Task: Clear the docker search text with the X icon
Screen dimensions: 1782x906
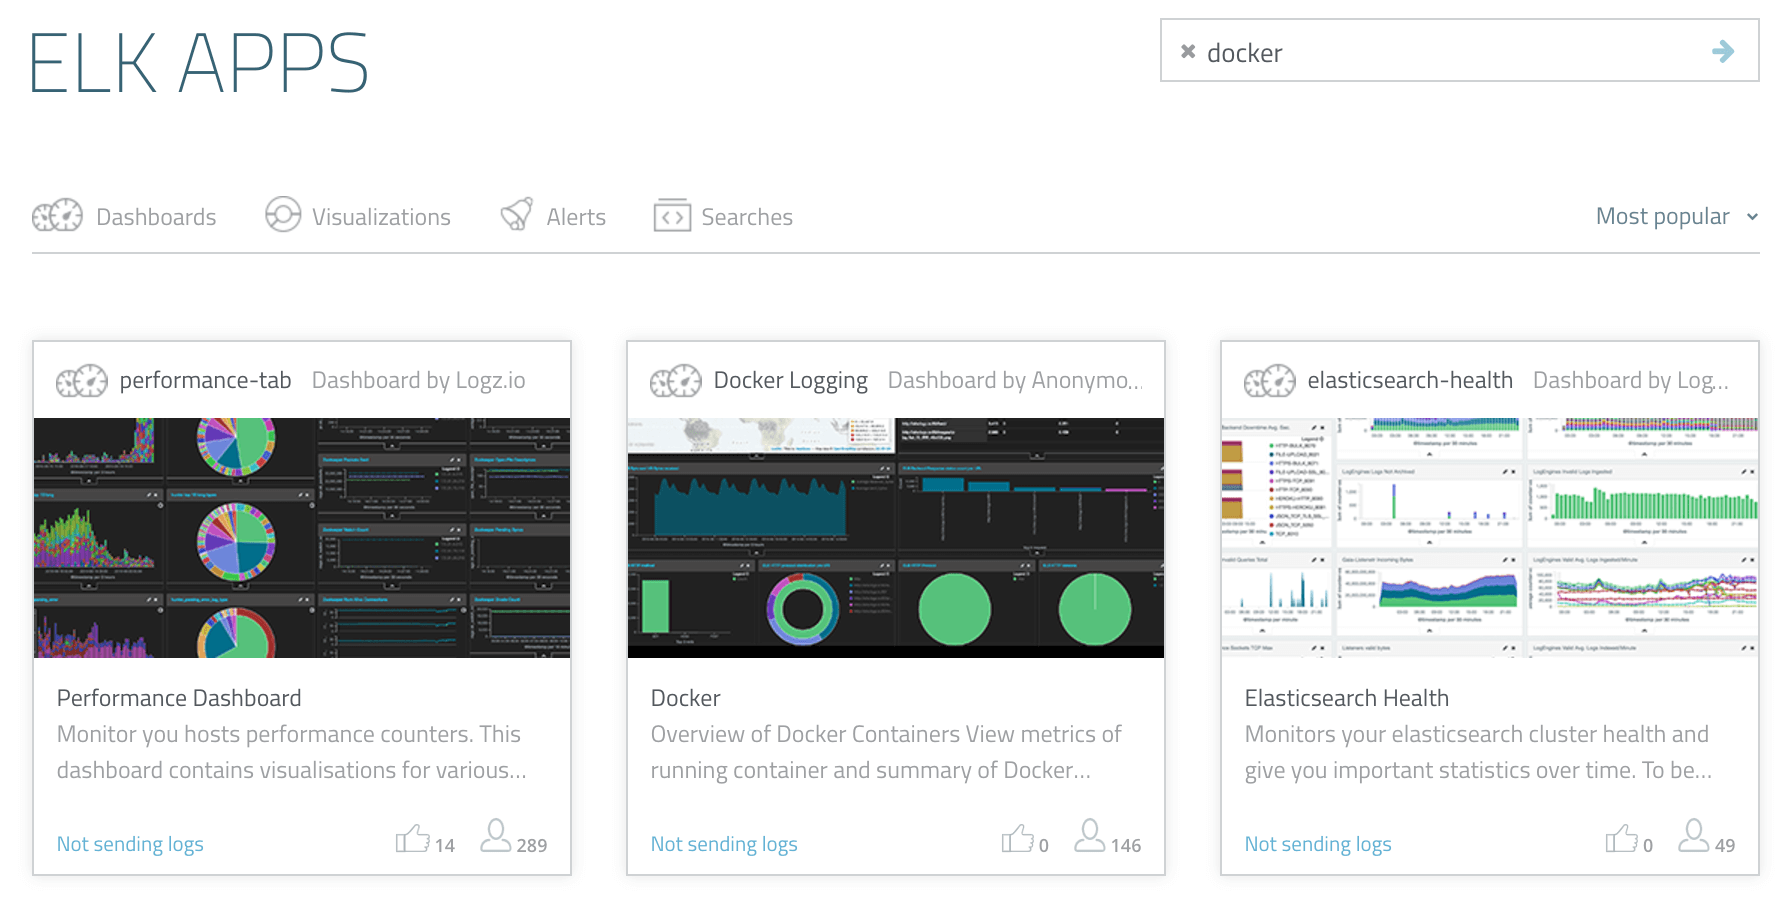Action: click(1188, 51)
